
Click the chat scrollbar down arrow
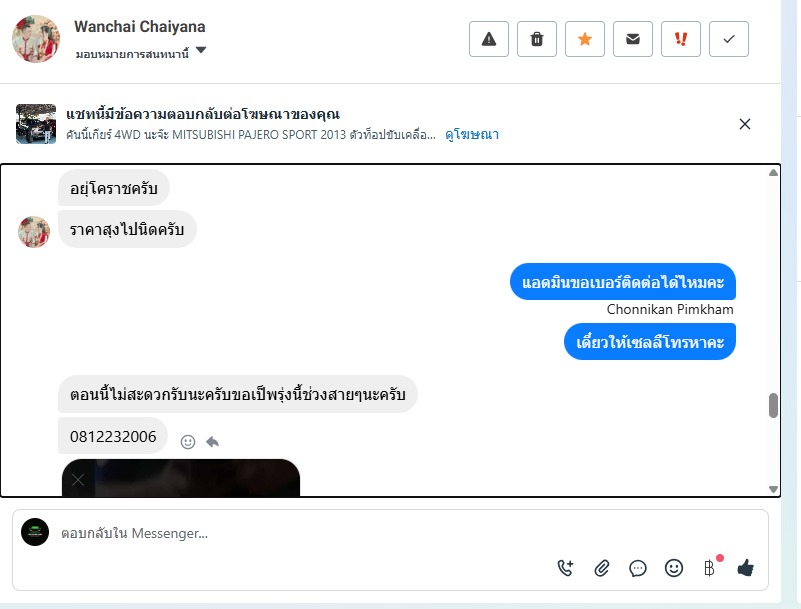point(773,489)
